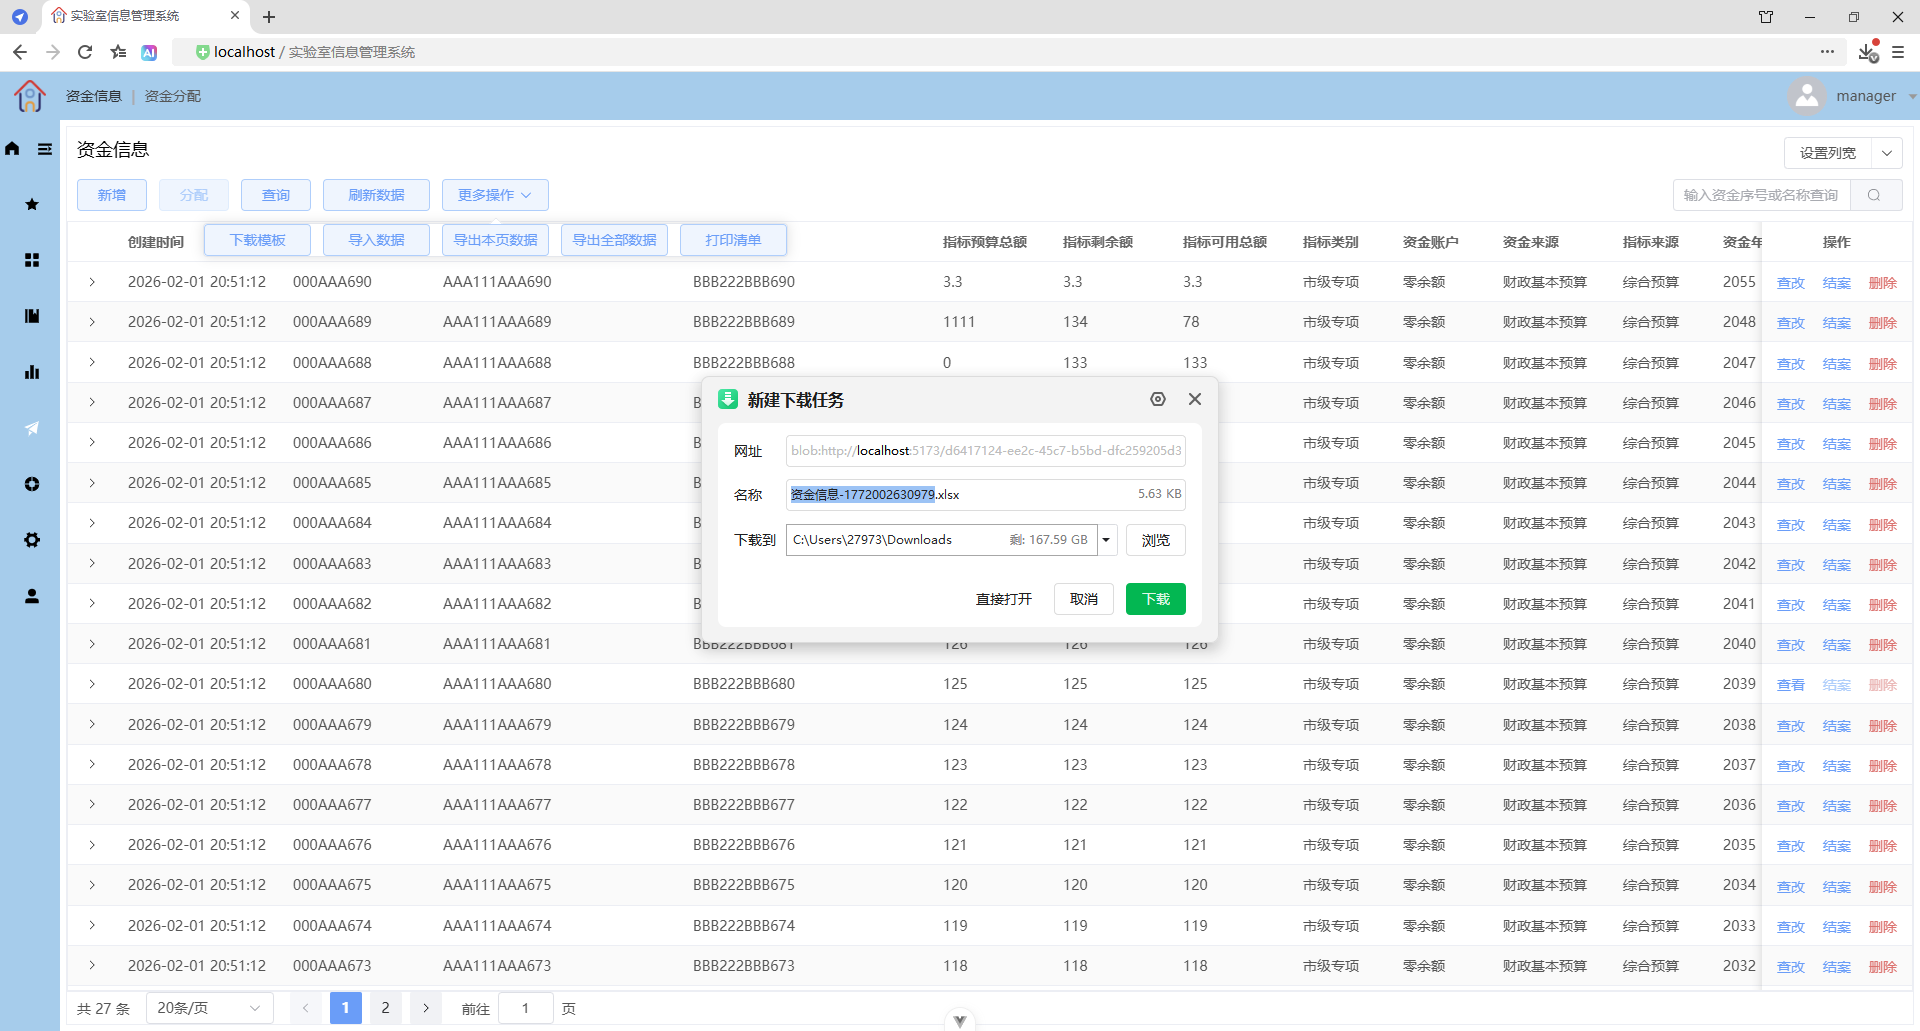Click 取消 in the download dialog
This screenshot has height=1031, width=1920.
point(1084,599)
